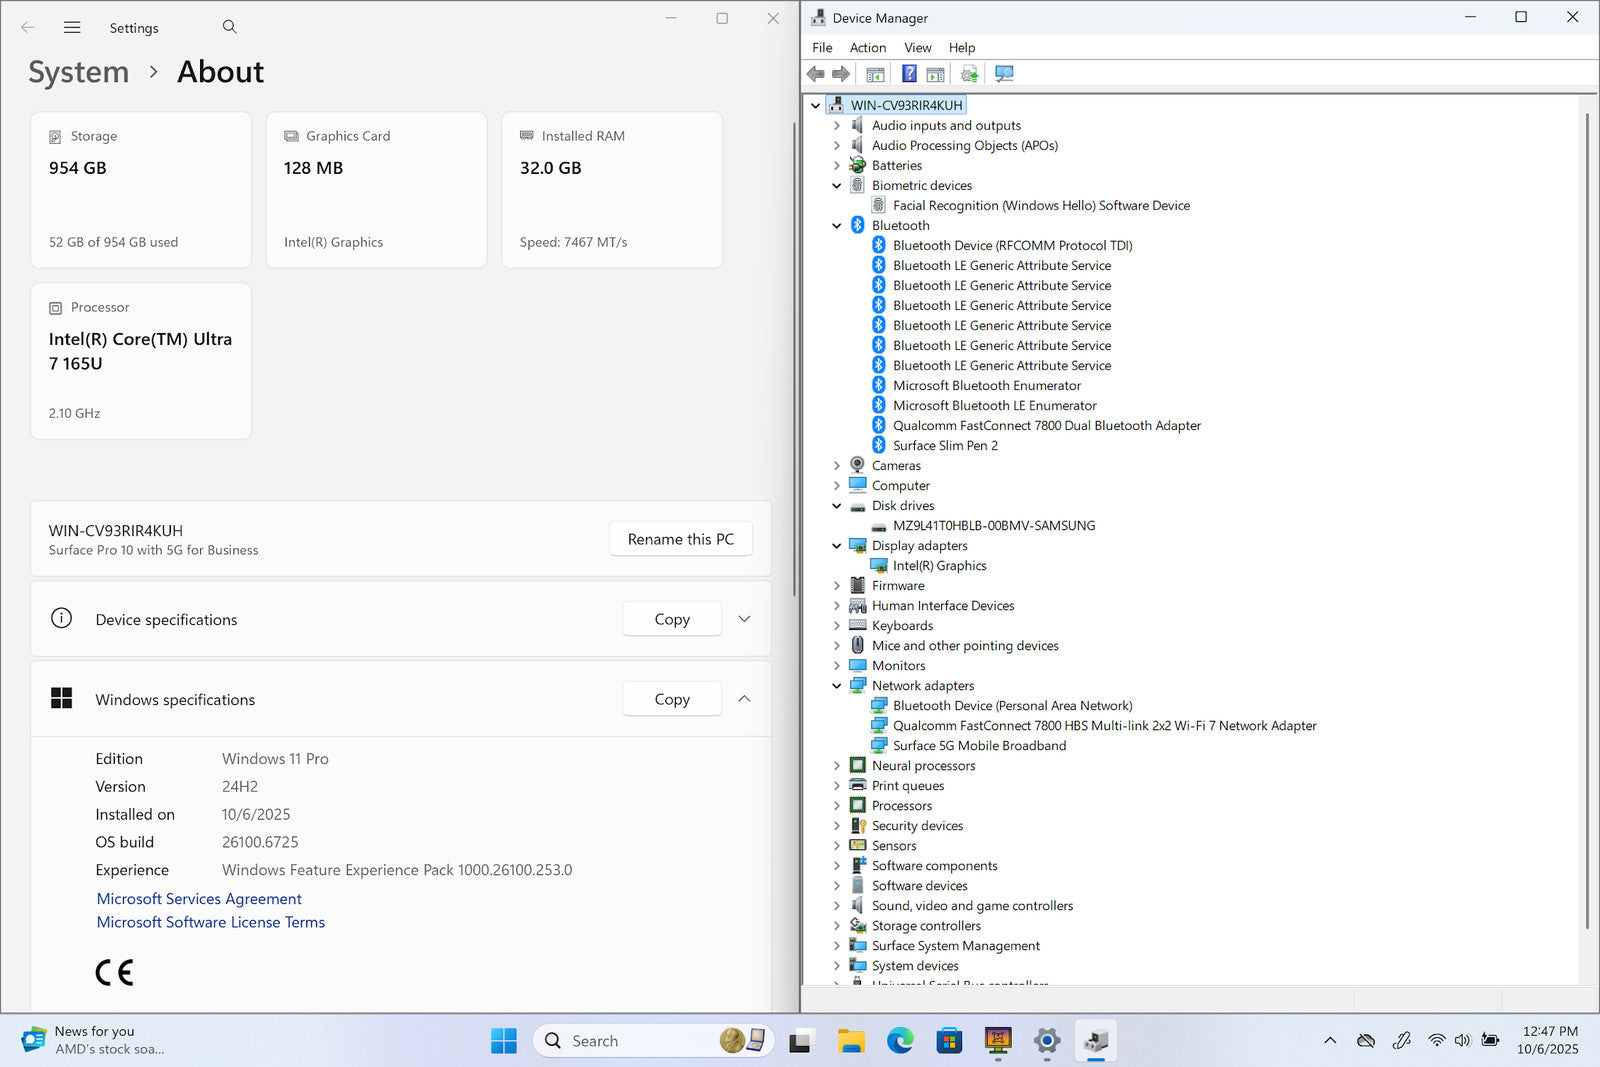Select Surface Slim Pen 2 device

pos(945,446)
